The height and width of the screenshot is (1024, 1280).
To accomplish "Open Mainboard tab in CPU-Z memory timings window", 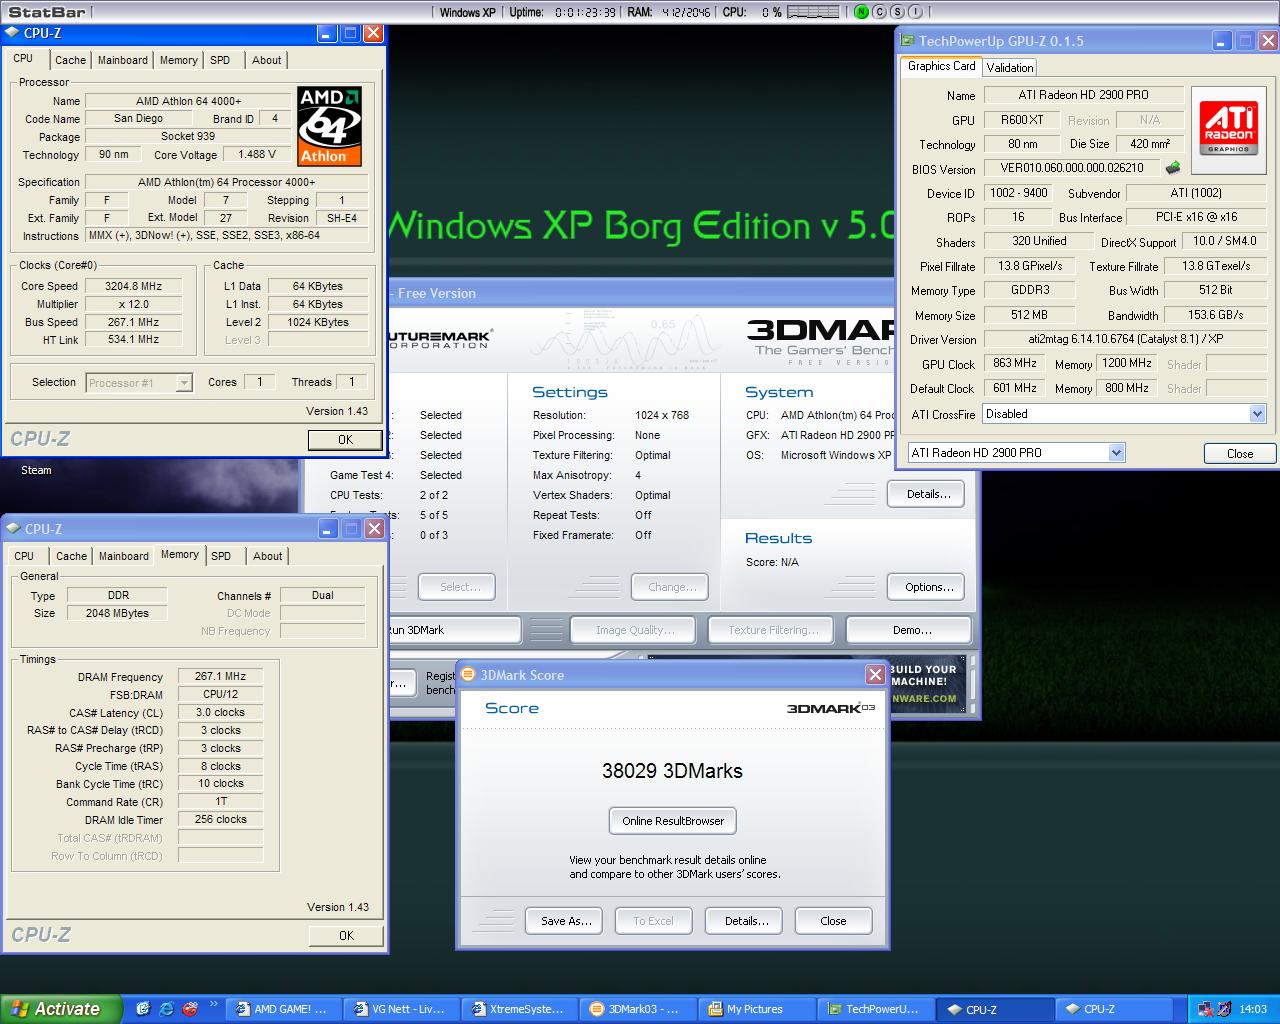I will (x=123, y=556).
